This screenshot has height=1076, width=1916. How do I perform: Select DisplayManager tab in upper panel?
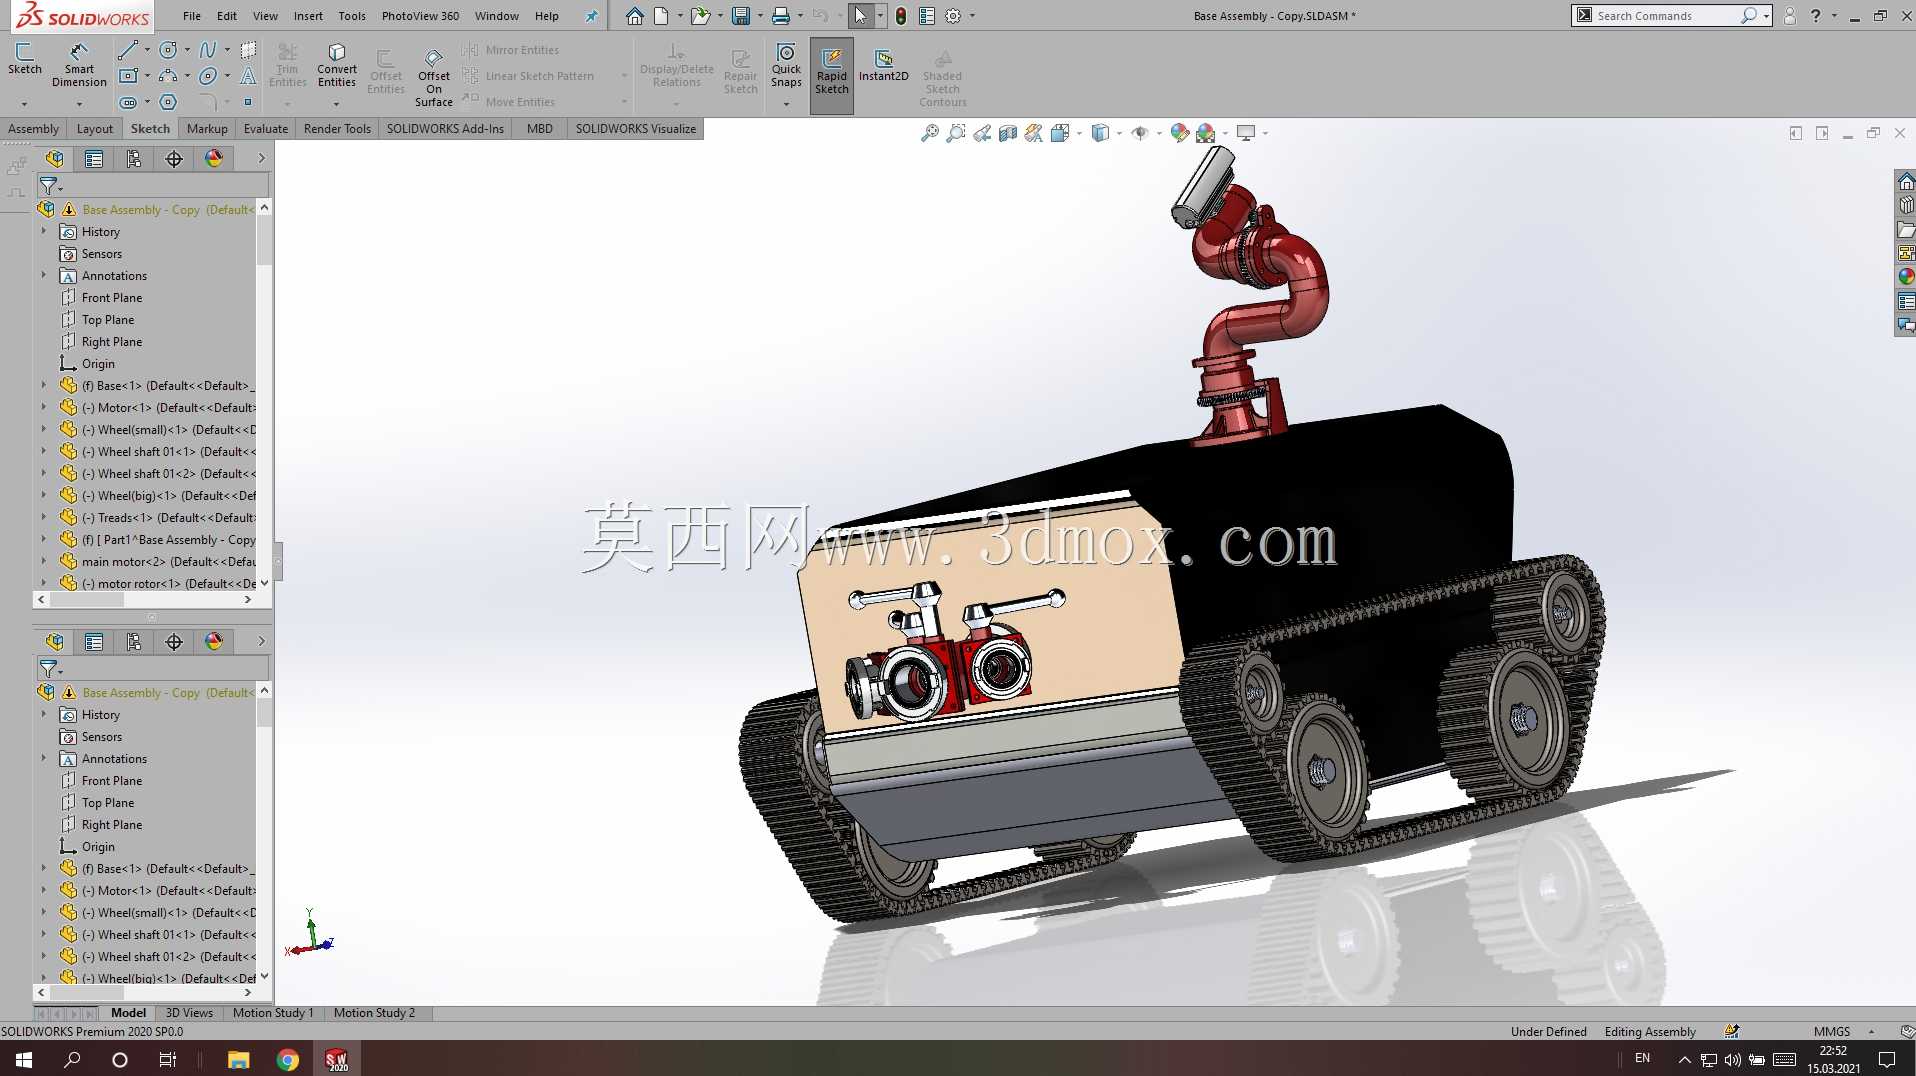pos(214,159)
